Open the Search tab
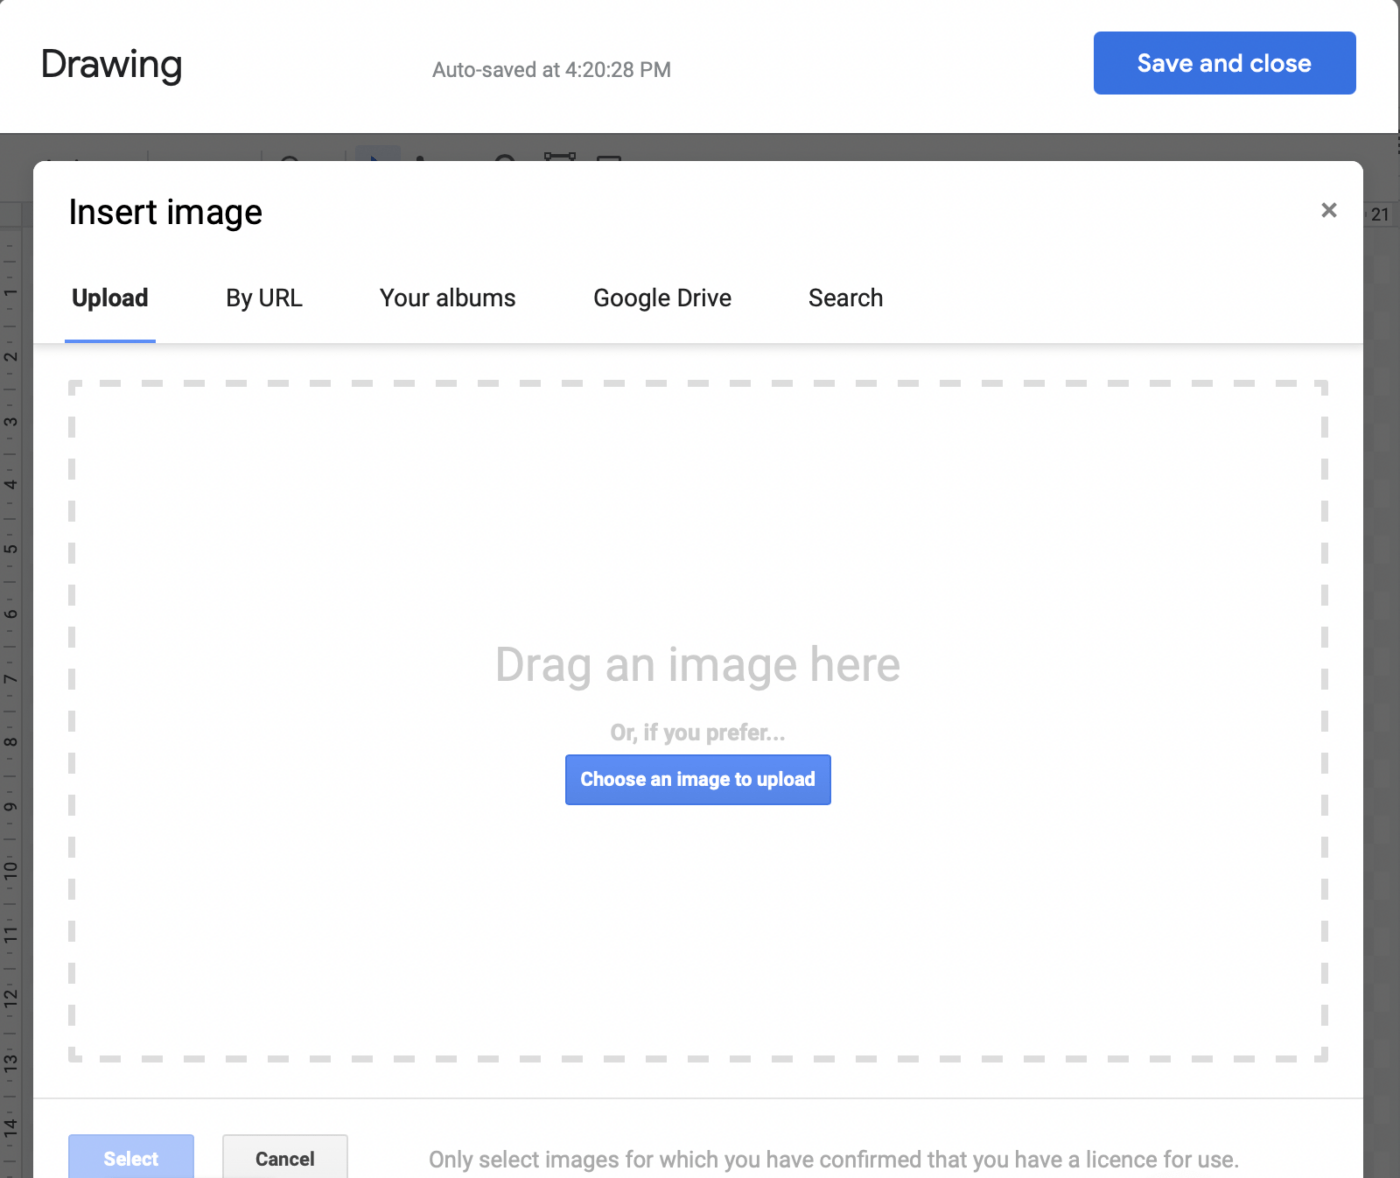1400x1178 pixels. point(845,298)
